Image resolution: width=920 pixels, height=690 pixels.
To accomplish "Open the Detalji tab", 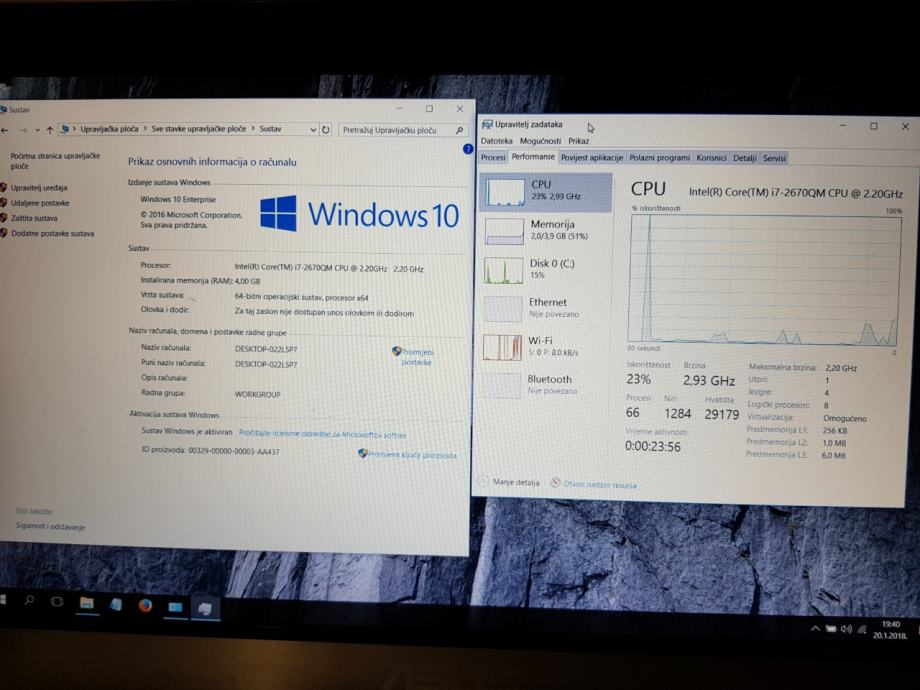I will (745, 158).
